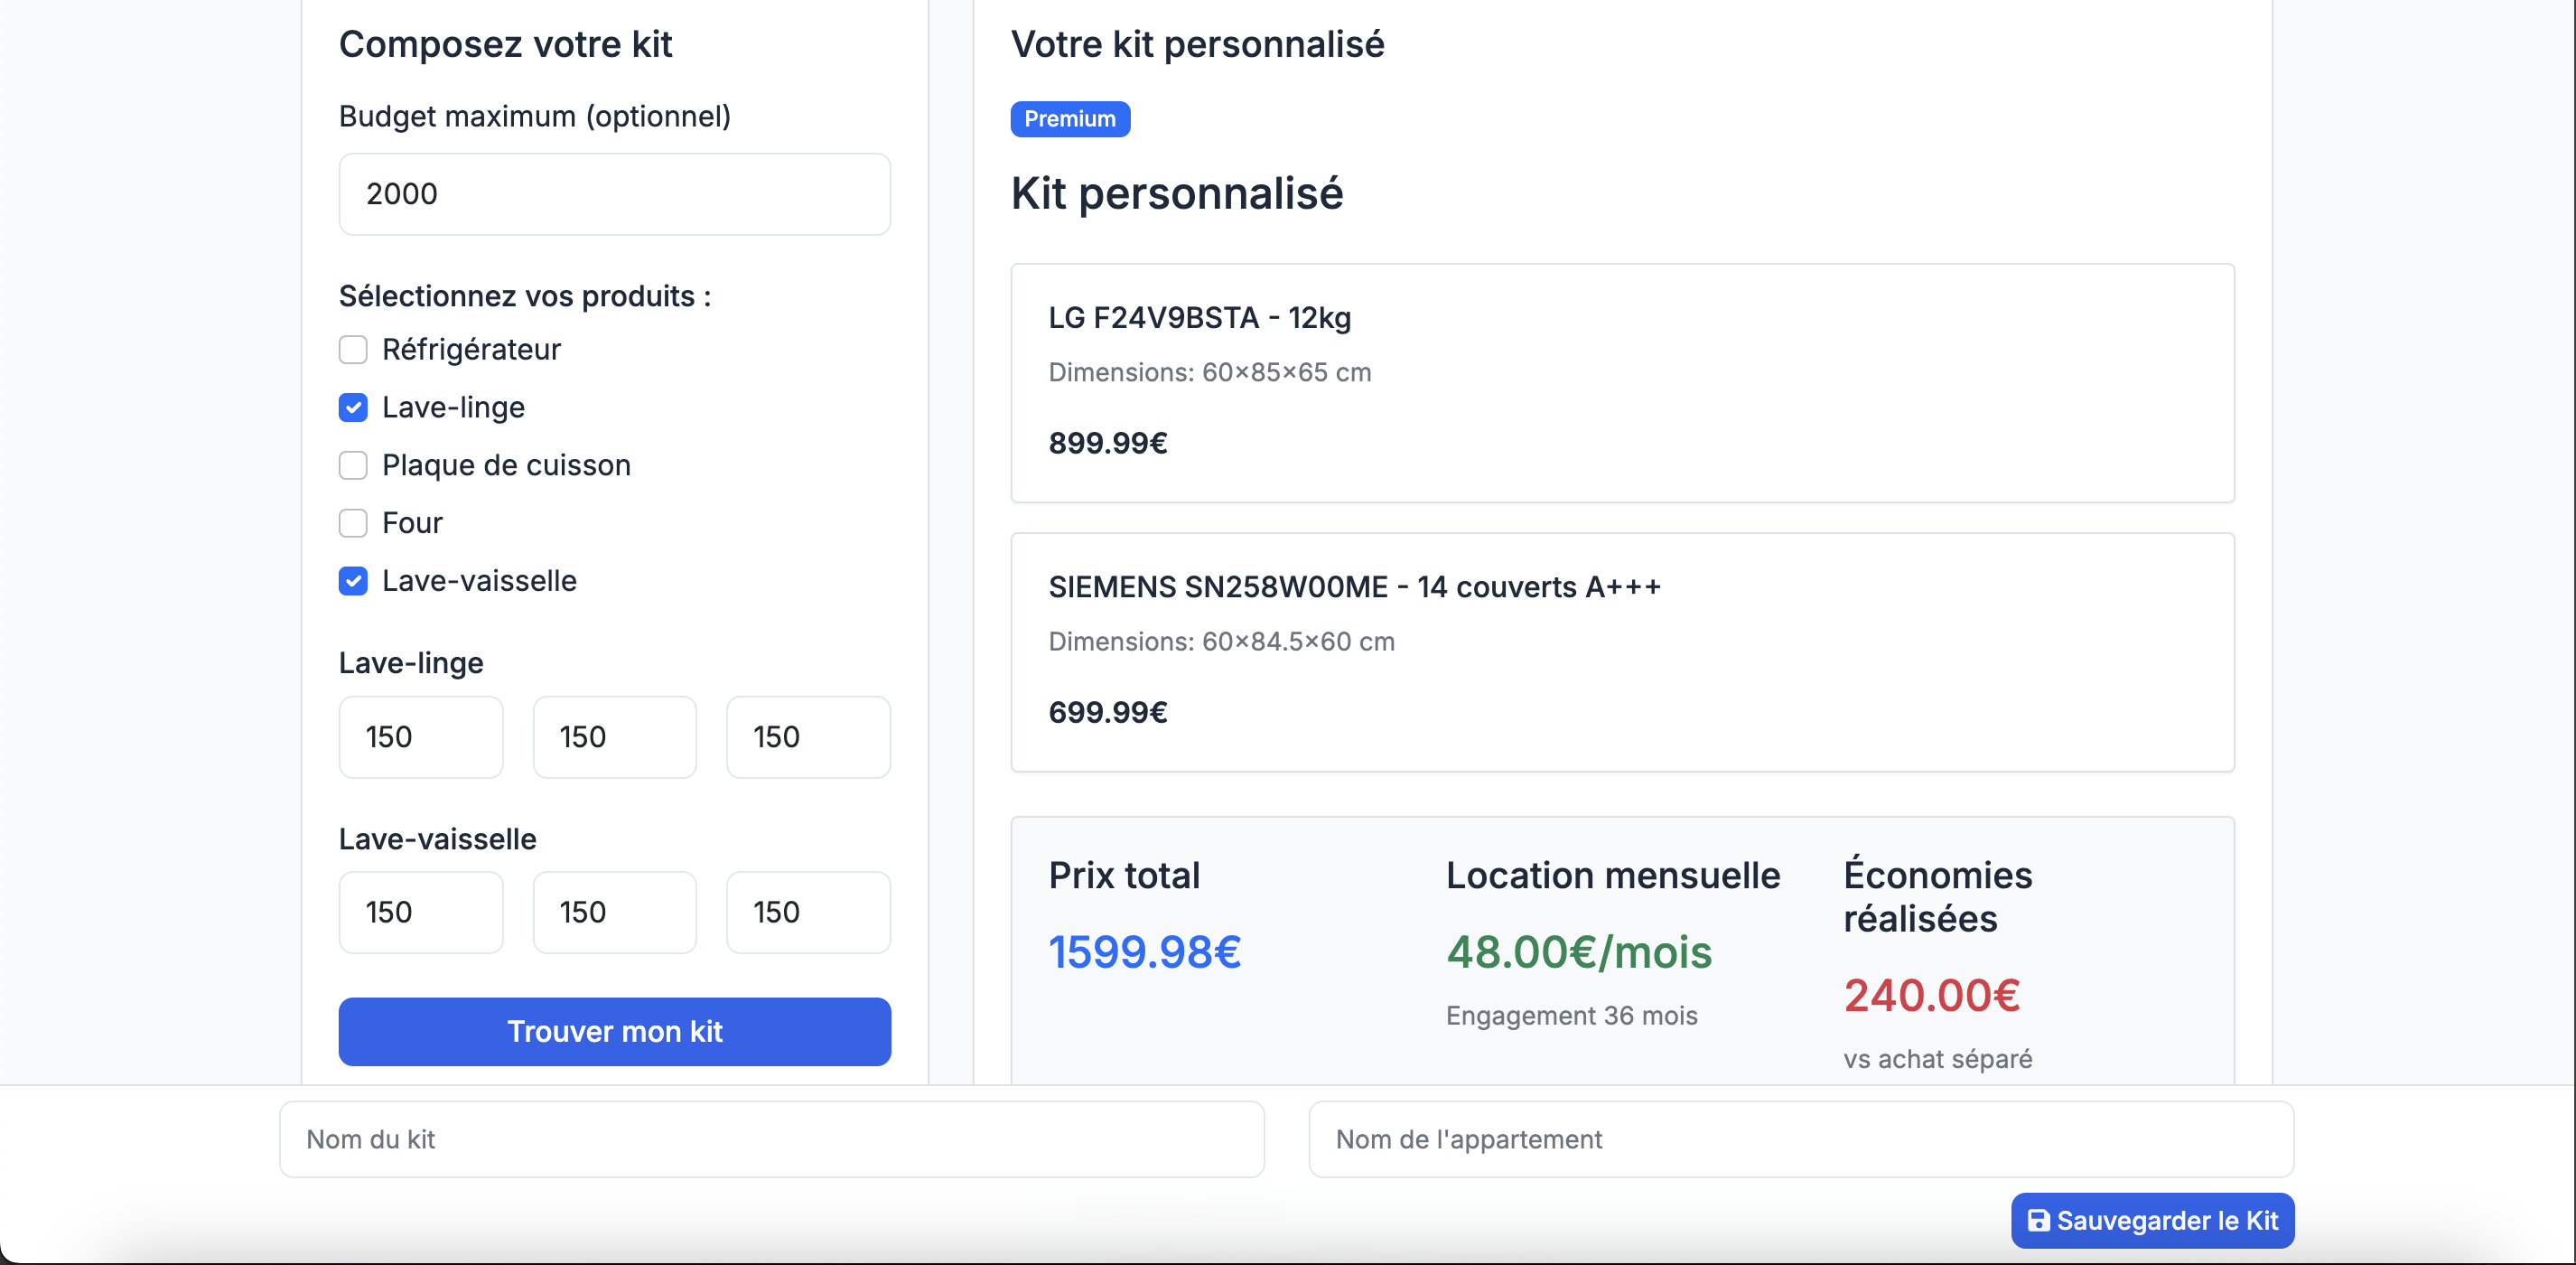Select third Lave-linge dimension field
This screenshot has width=2576, height=1265.
pos(808,737)
